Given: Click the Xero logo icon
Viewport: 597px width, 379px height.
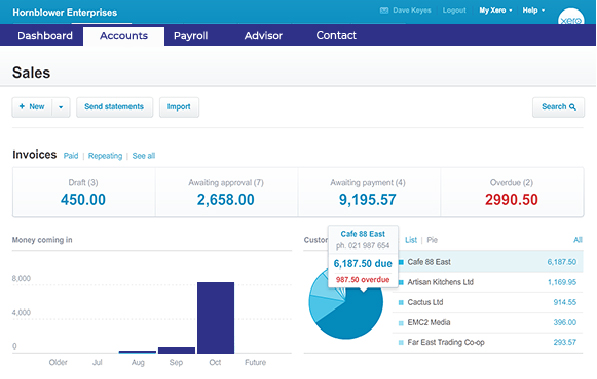Looking at the screenshot, I should tap(571, 16).
